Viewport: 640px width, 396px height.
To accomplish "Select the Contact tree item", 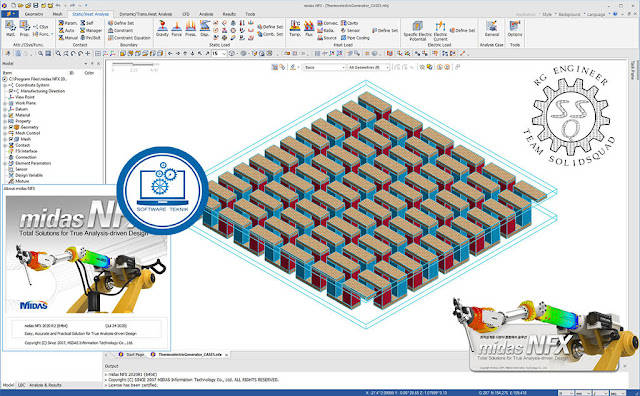I will point(22,145).
